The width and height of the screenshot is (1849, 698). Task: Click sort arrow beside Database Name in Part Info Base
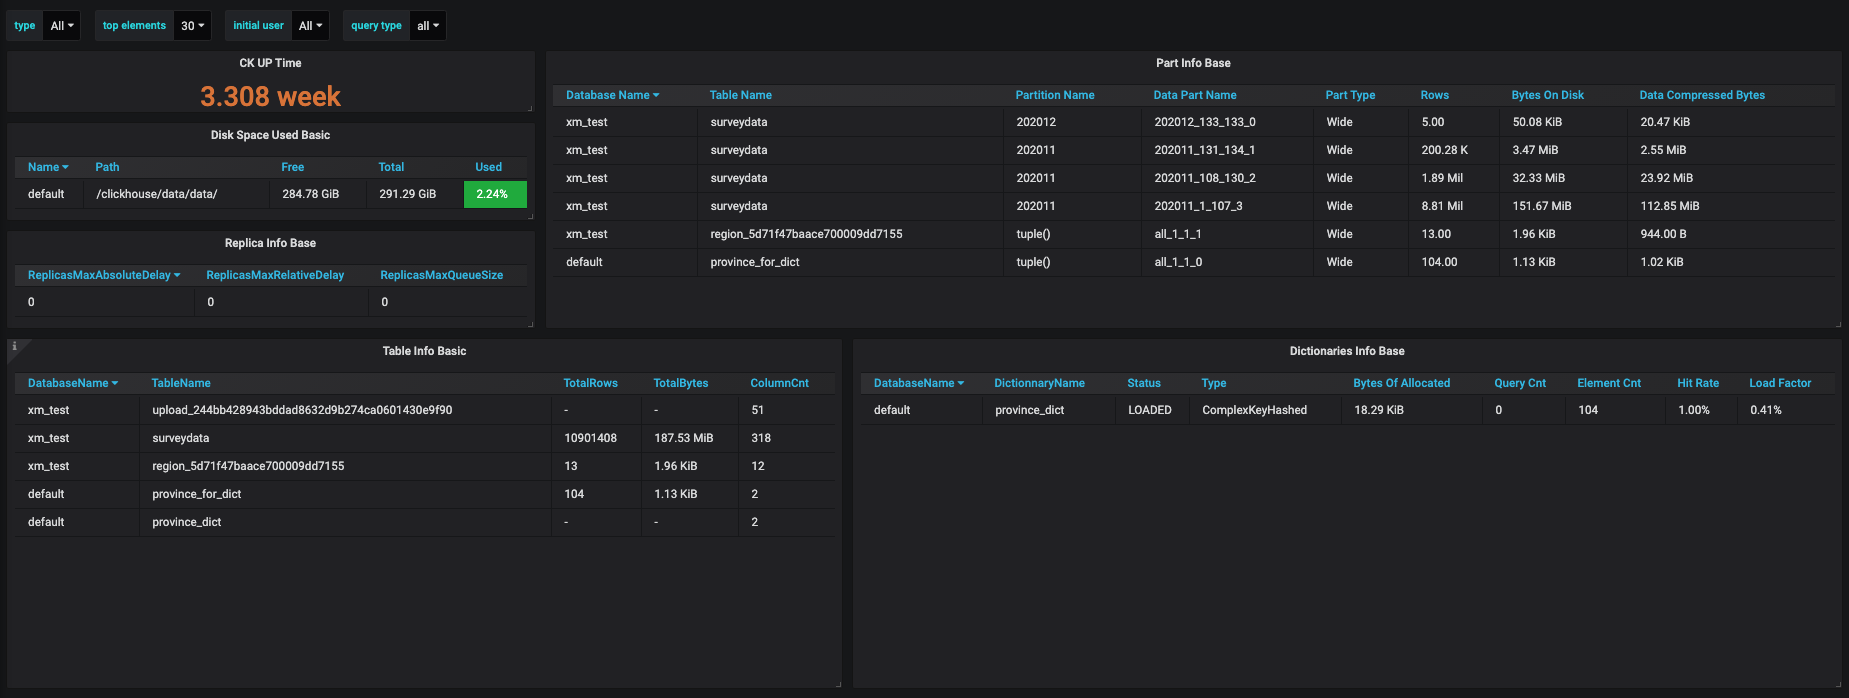click(656, 96)
